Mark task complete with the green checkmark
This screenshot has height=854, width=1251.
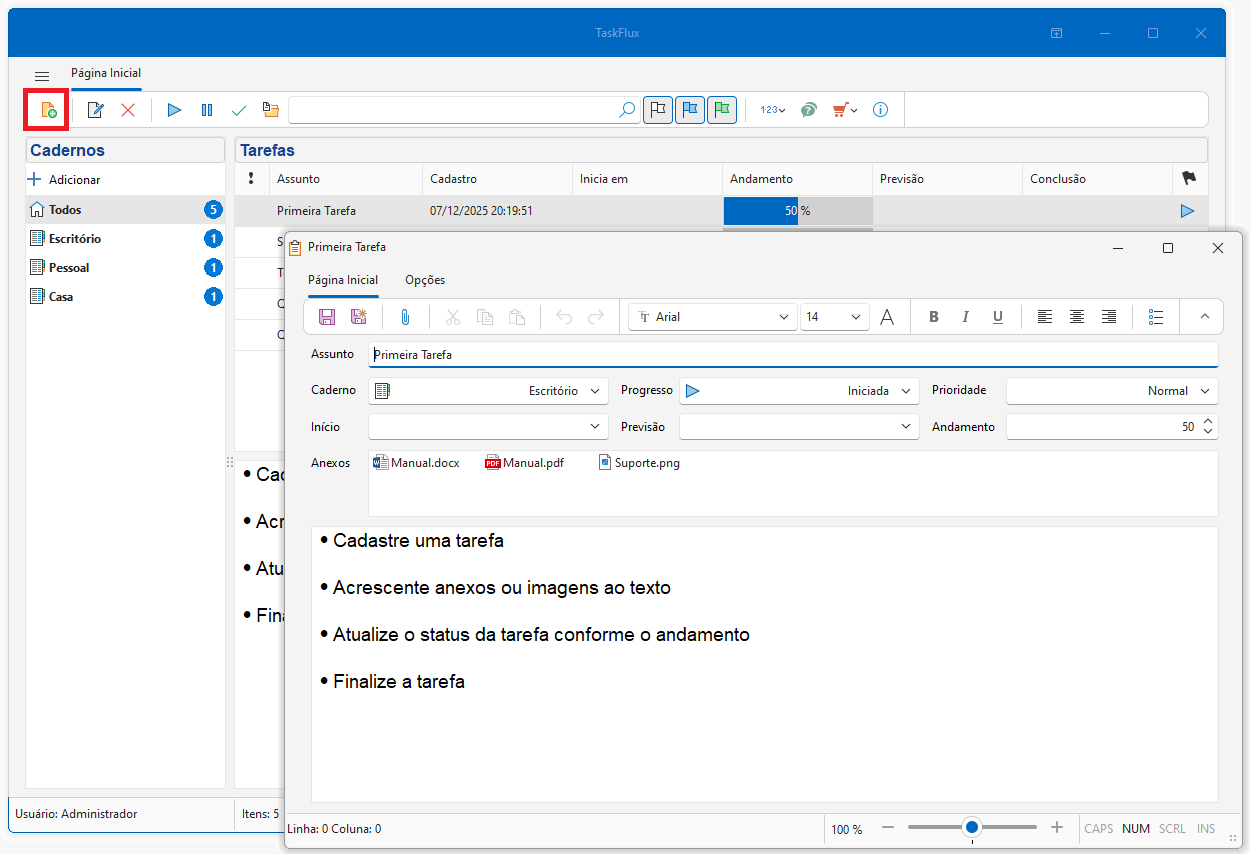click(239, 110)
